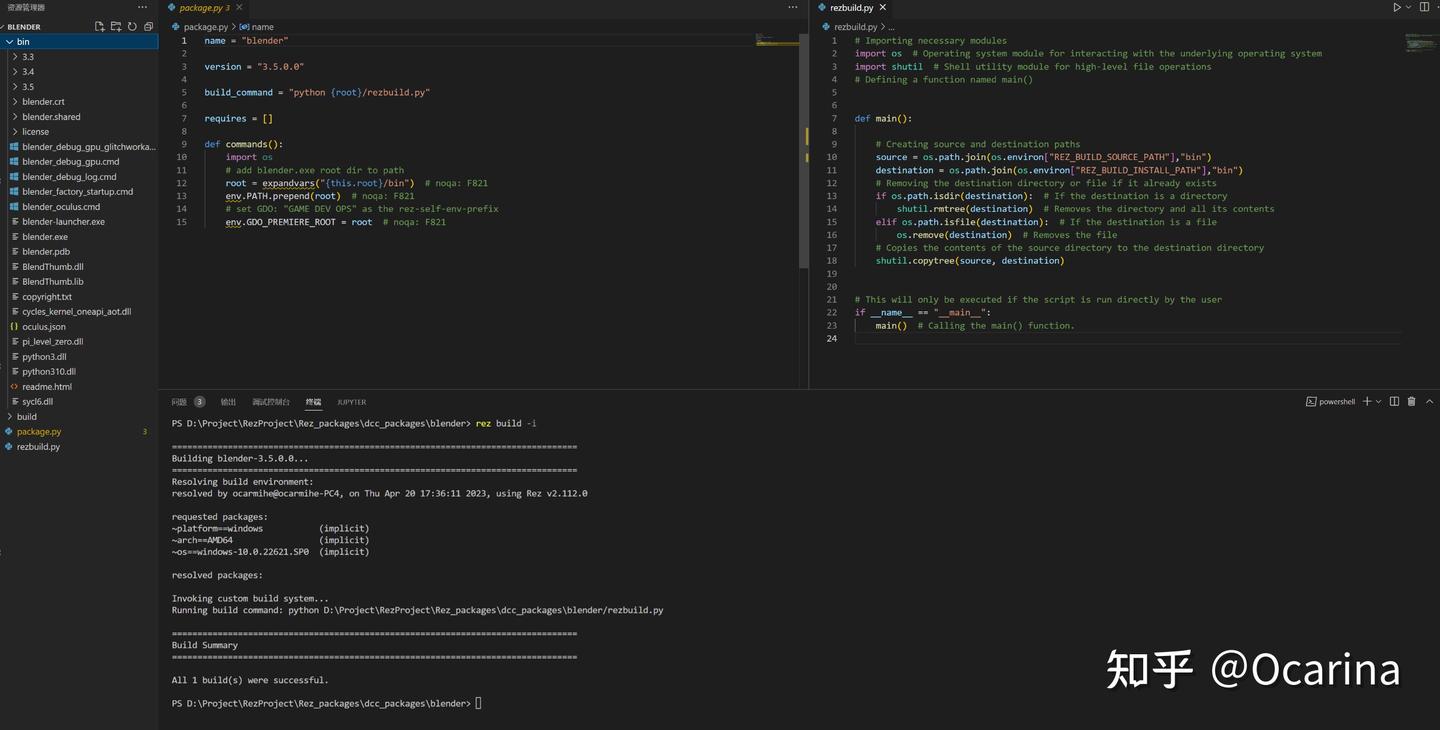Switch to the 问题 (Problems) panel tab
1440x730 pixels.
179,402
